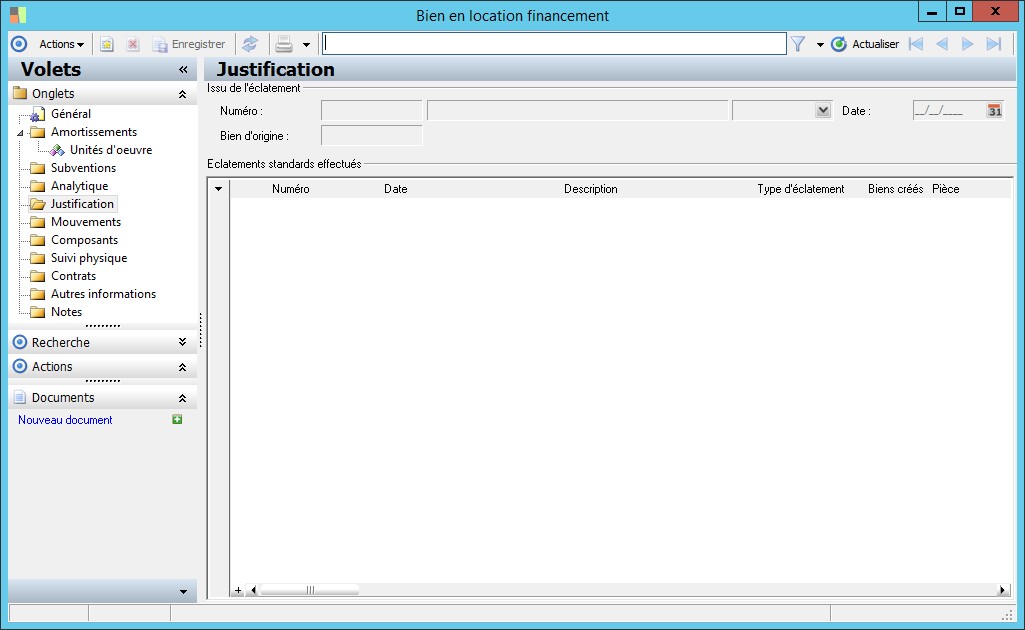This screenshot has width=1025, height=630.
Task: Sort by the Pièce column header
Action: pos(945,189)
